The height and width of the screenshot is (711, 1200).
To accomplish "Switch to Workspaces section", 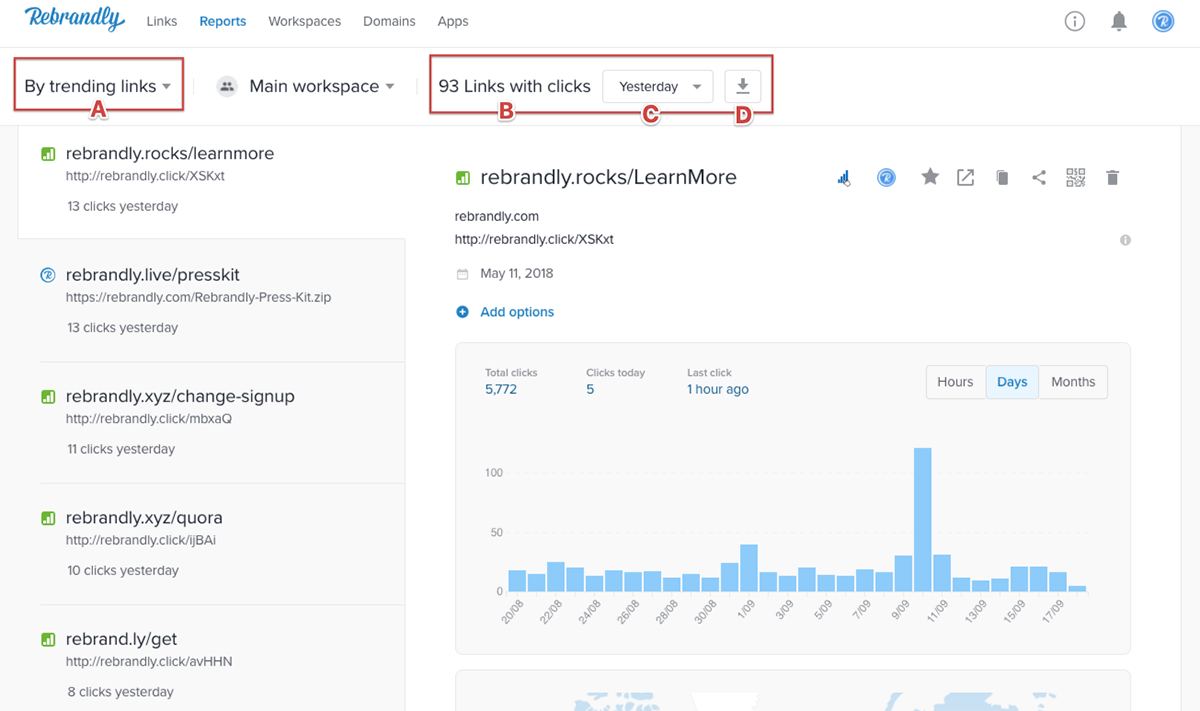I will coord(305,21).
